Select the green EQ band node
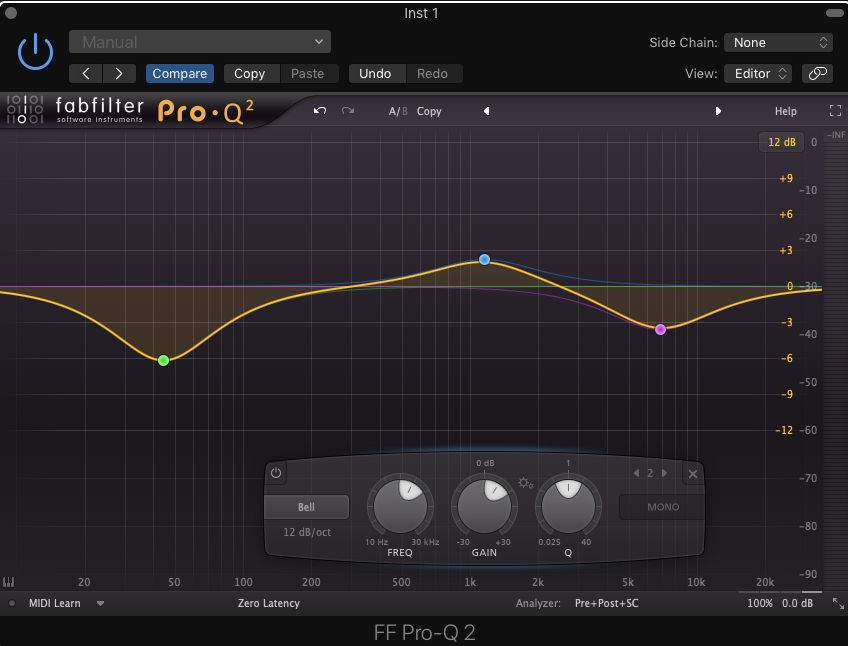848x646 pixels. pos(163,360)
